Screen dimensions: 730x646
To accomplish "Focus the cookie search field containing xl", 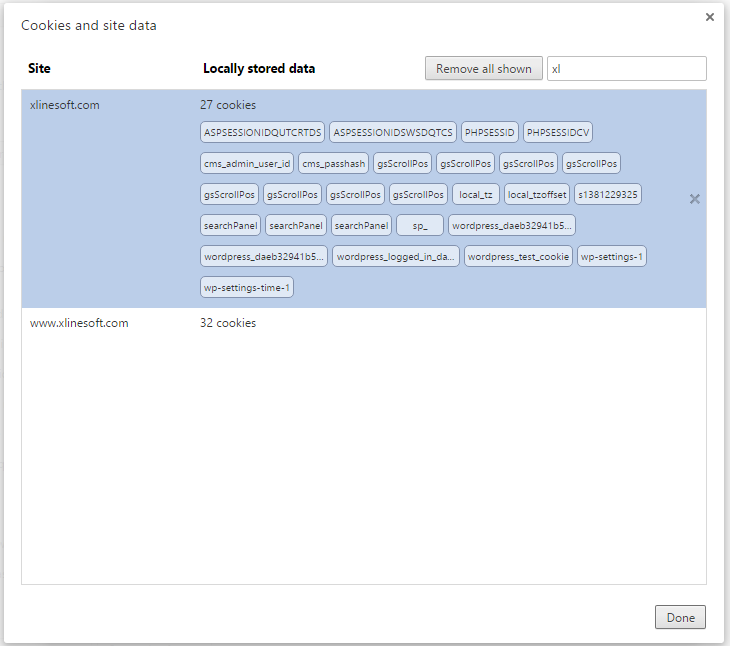I will click(x=626, y=68).
